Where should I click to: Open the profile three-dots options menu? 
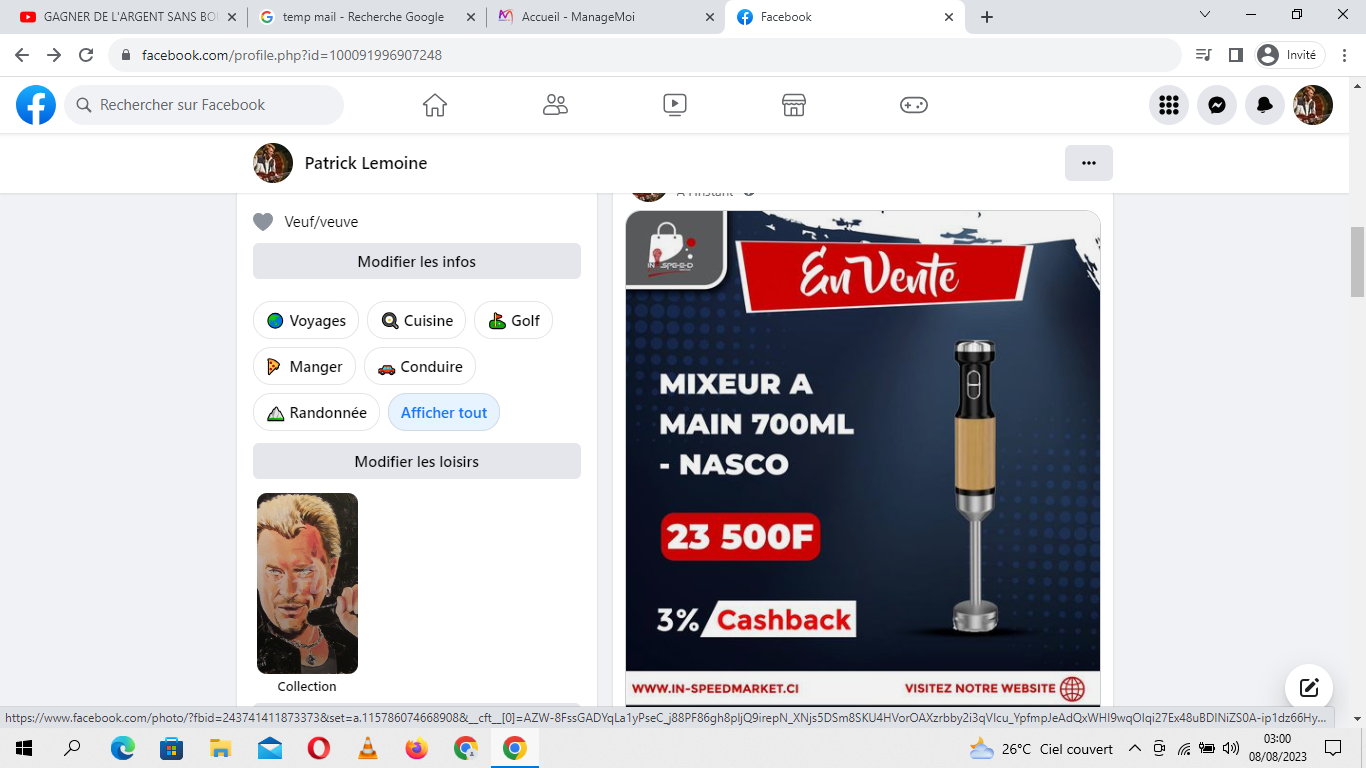1089,163
